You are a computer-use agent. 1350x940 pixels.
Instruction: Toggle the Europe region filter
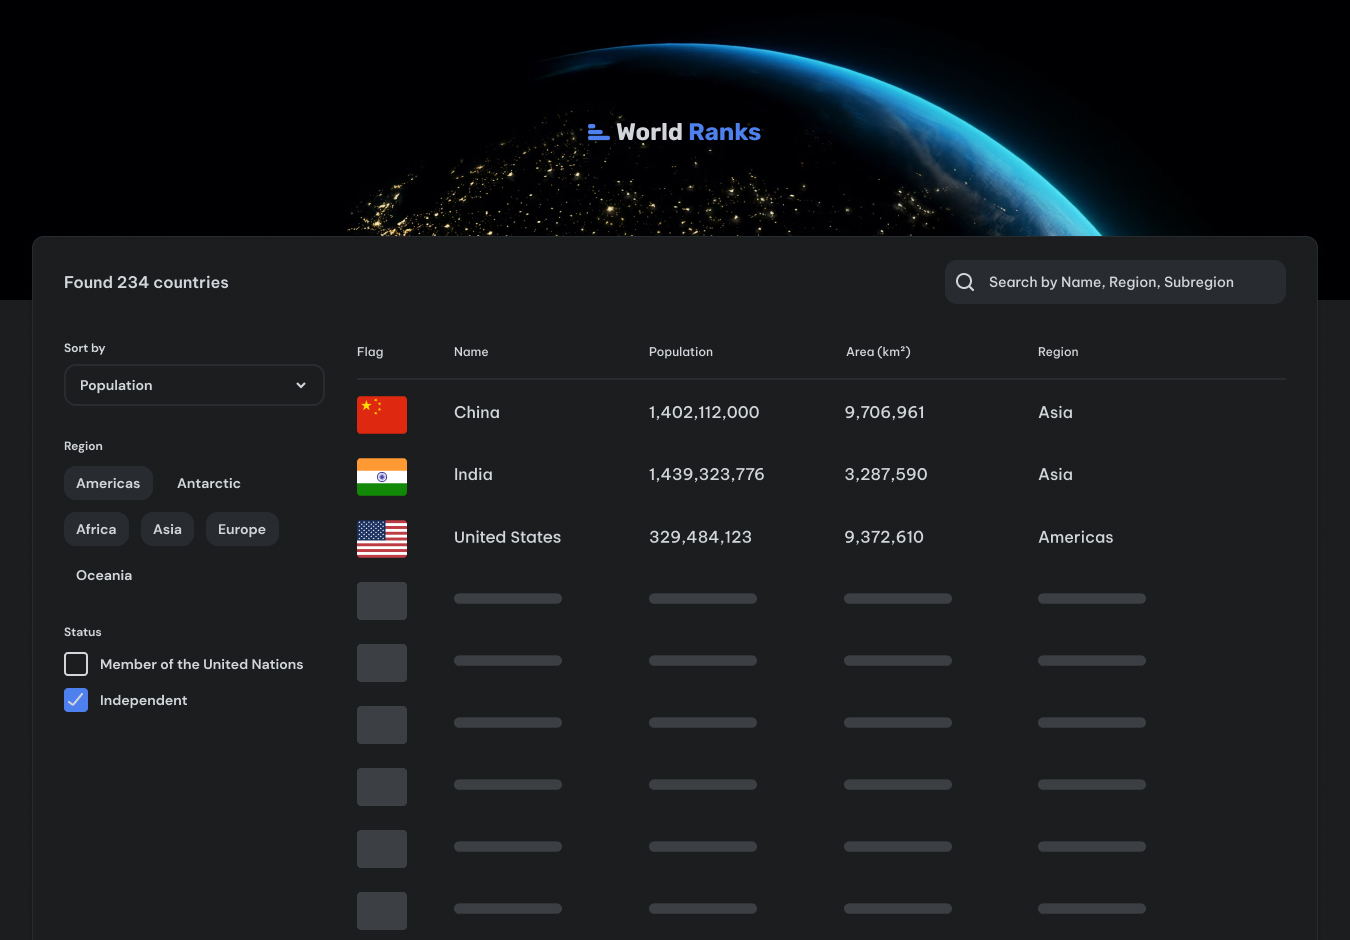242,529
